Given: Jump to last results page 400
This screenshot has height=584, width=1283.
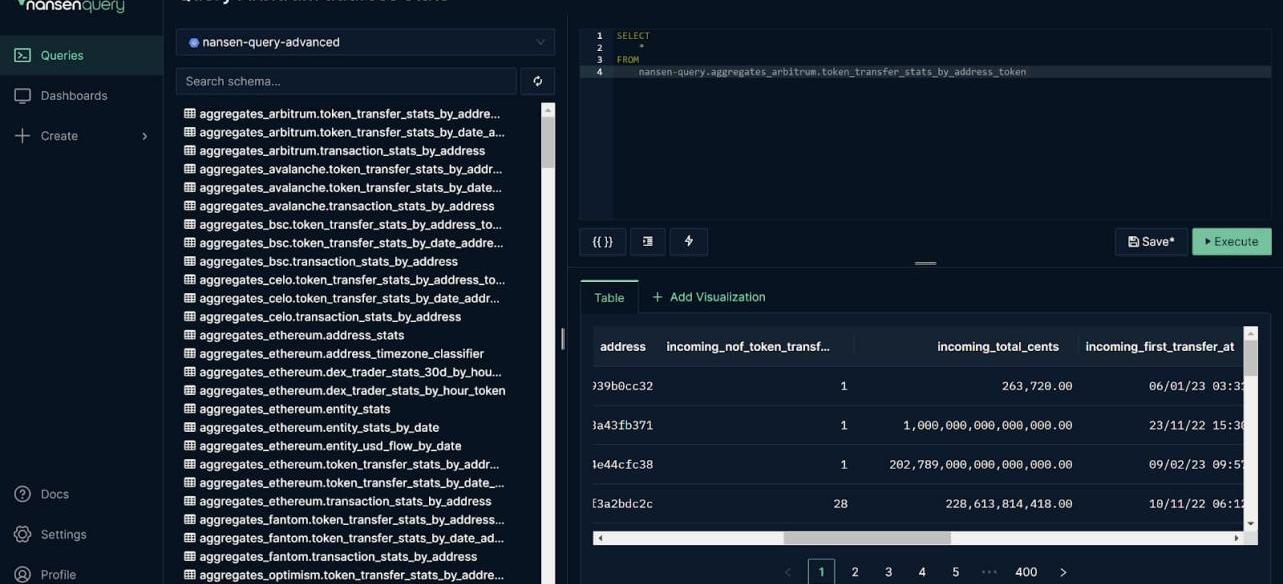Looking at the screenshot, I should pyautogui.click(x=1026, y=572).
